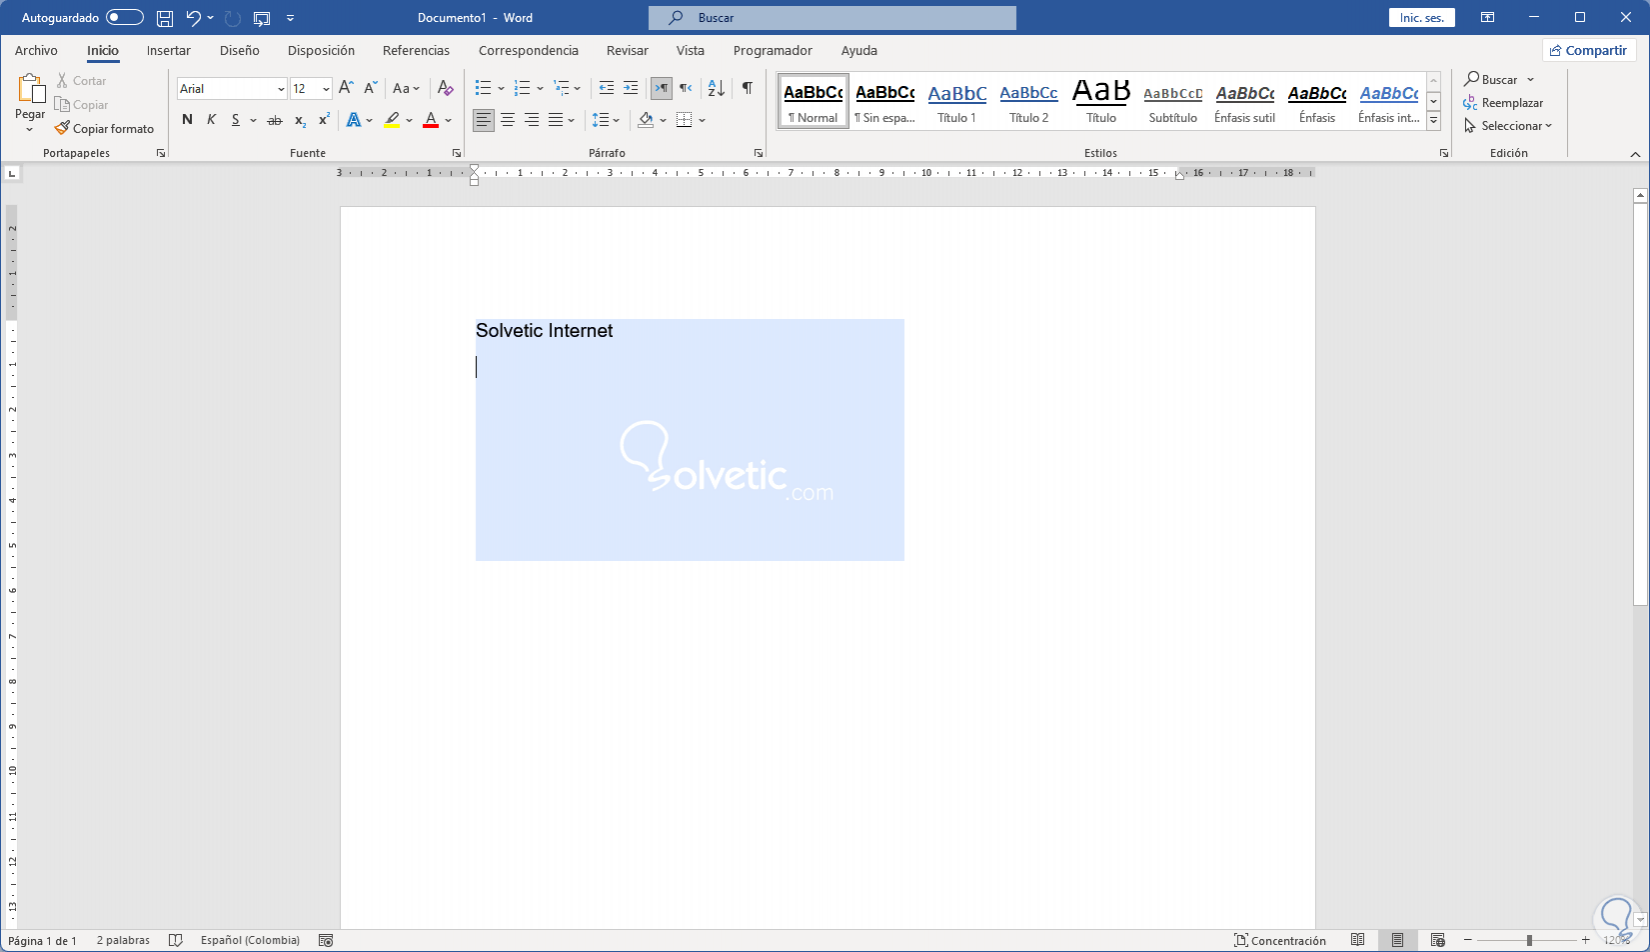The height and width of the screenshot is (952, 1650).
Task: Expand the Change Case (Aa) menu
Action: point(406,89)
